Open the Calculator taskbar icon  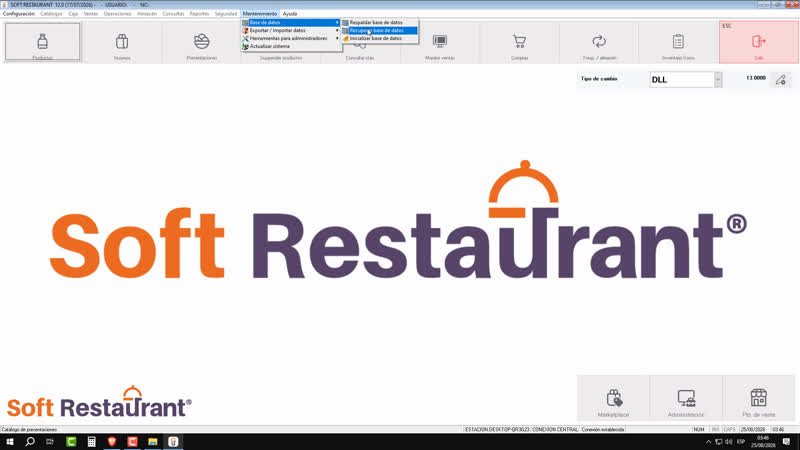[91, 442]
